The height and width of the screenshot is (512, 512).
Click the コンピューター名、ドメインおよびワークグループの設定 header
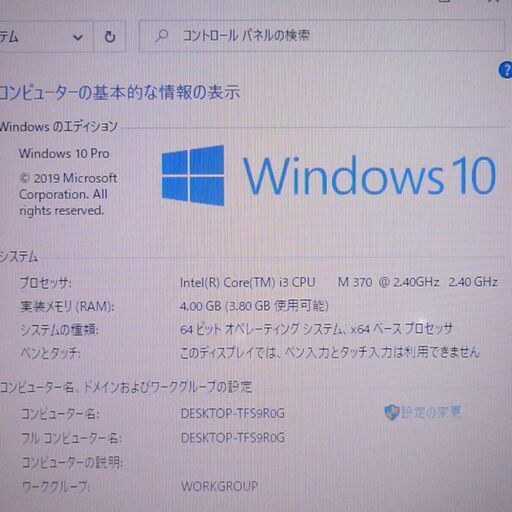(126, 387)
